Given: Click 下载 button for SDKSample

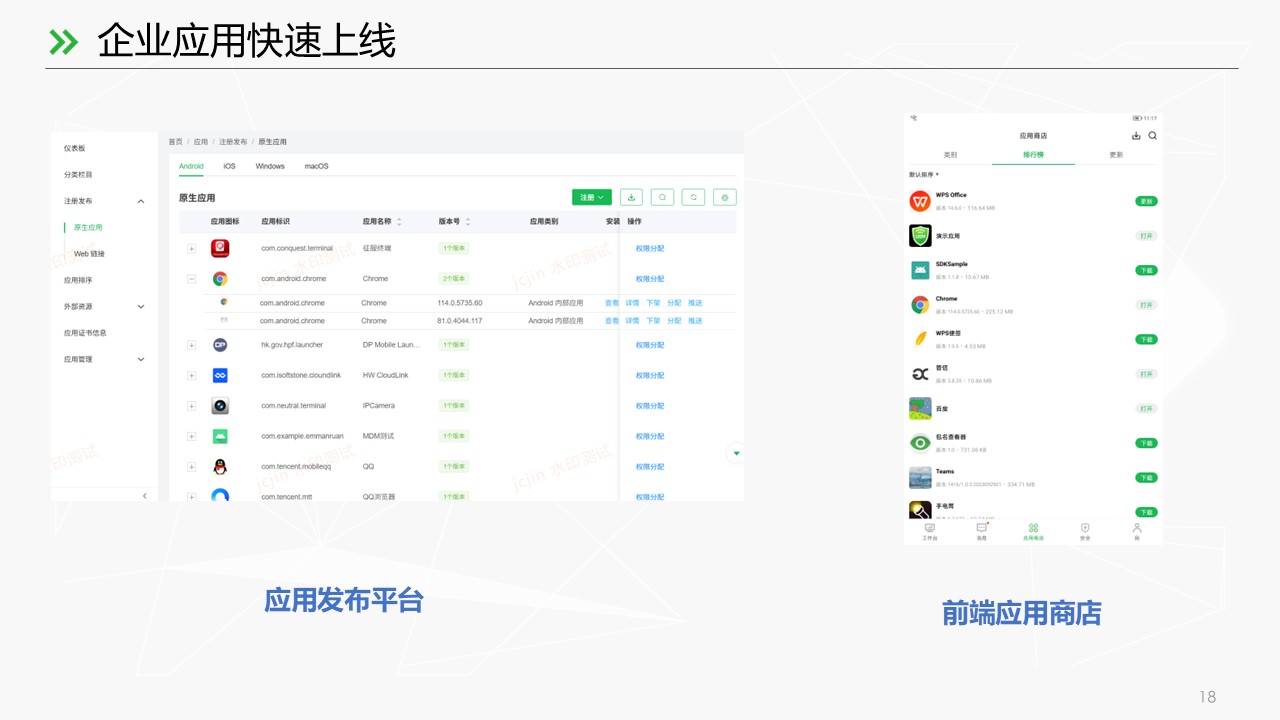Looking at the screenshot, I should [x=1146, y=270].
